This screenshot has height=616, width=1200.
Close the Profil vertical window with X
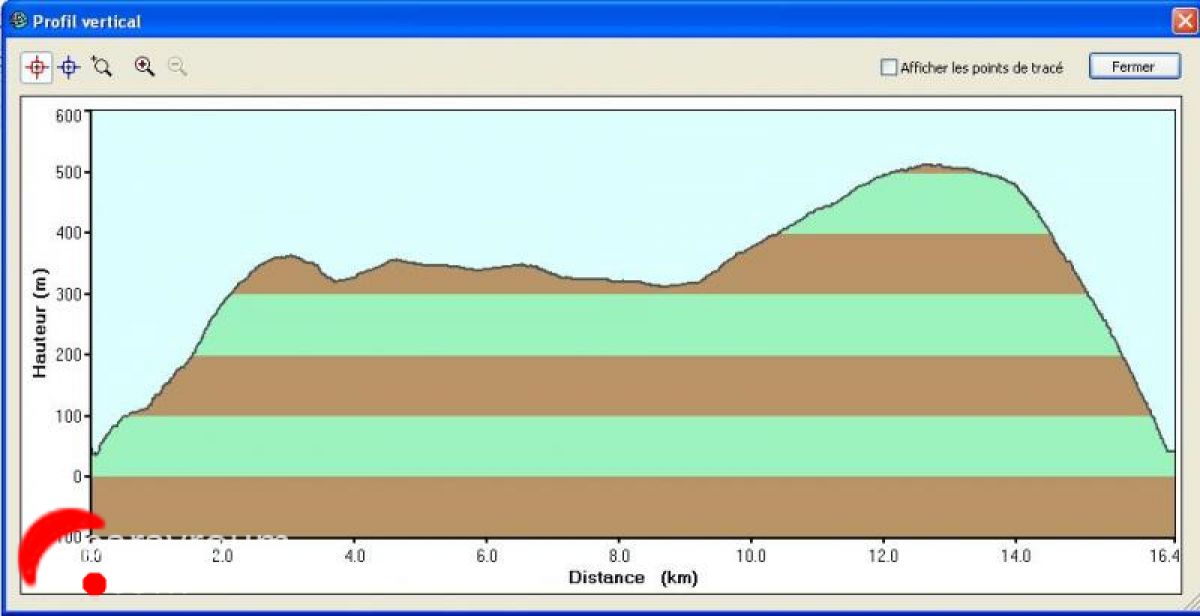click(x=1183, y=21)
